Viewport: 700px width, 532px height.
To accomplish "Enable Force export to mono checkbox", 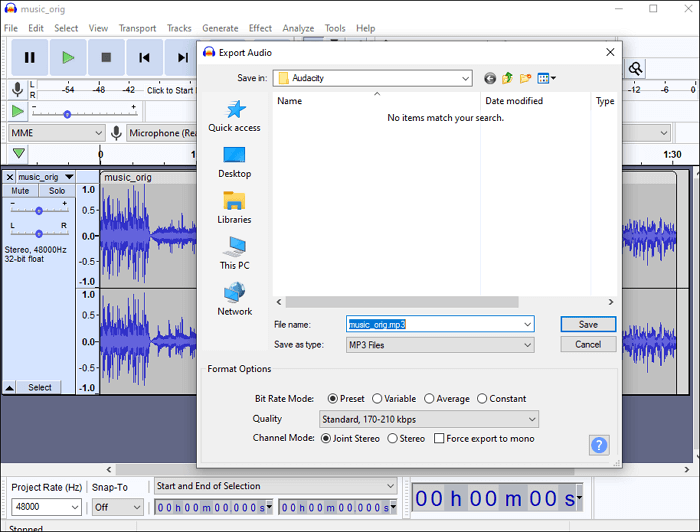I will (439, 439).
